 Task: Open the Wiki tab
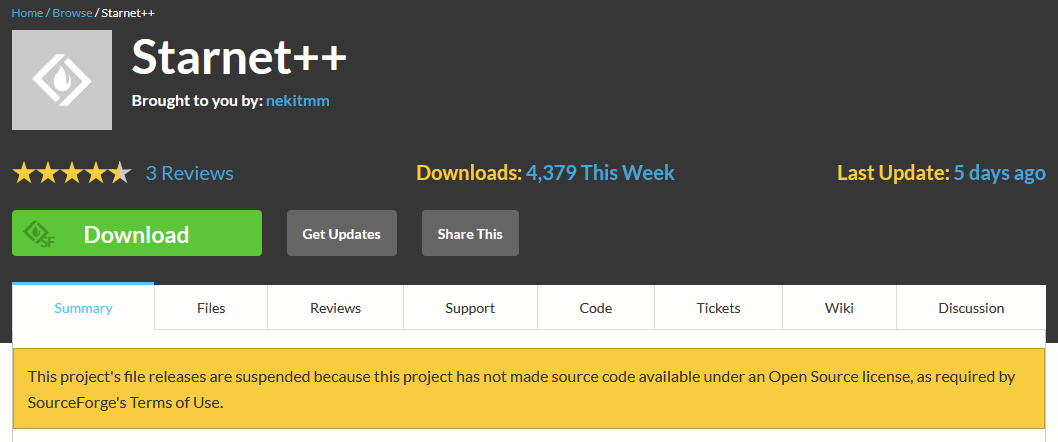(x=839, y=308)
